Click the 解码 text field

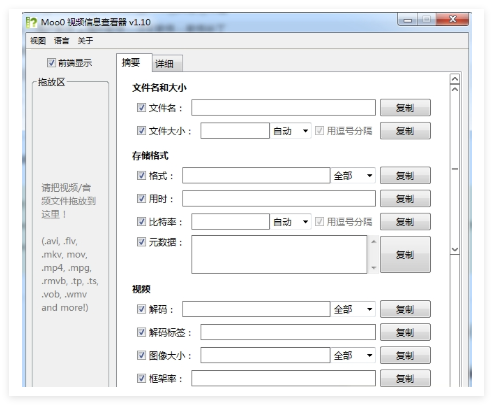pos(256,309)
